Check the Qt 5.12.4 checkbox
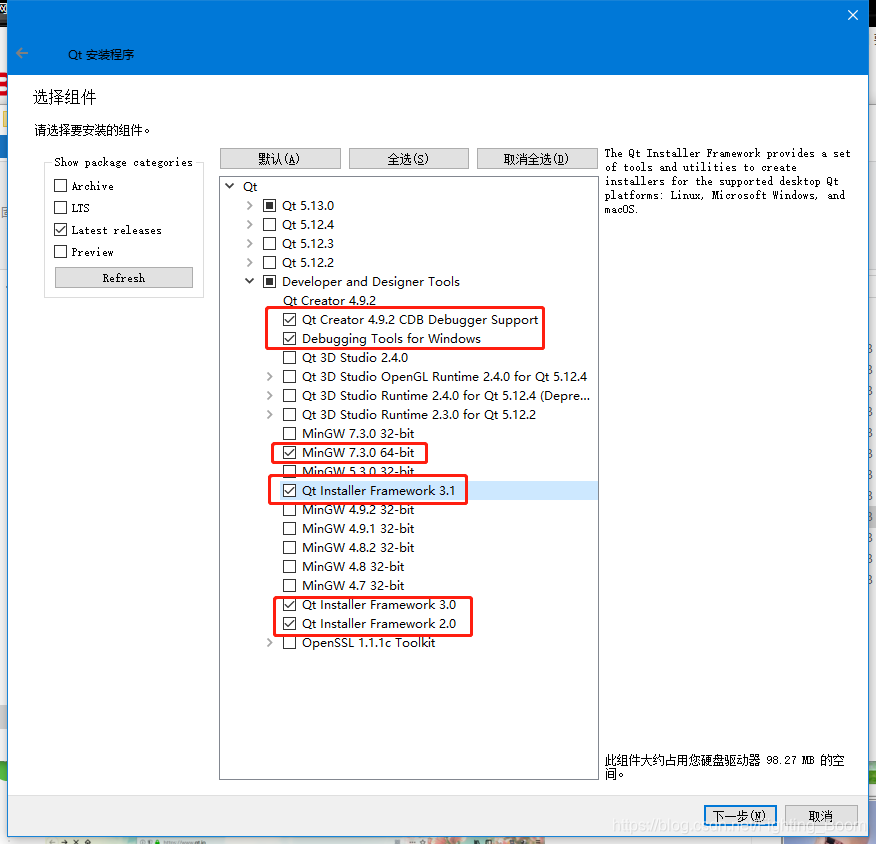The image size is (876, 844). 269,225
